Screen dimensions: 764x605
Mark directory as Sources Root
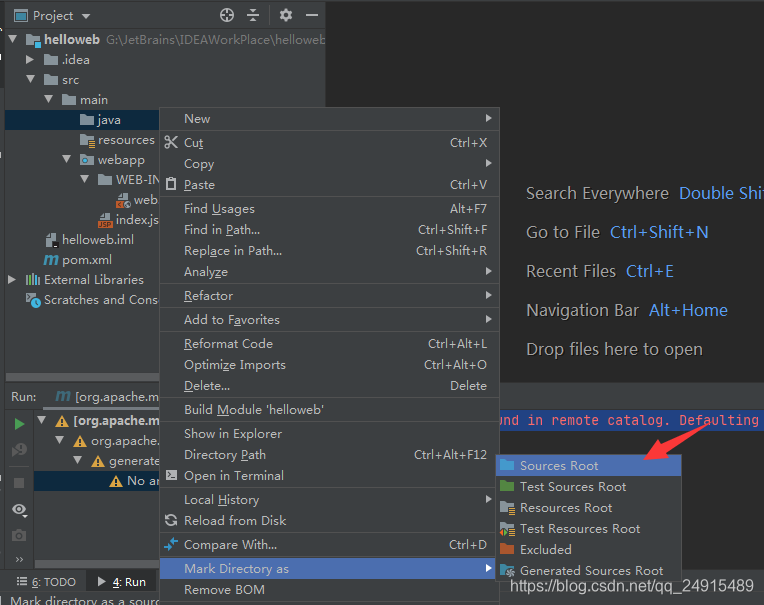pyautogui.click(x=588, y=466)
